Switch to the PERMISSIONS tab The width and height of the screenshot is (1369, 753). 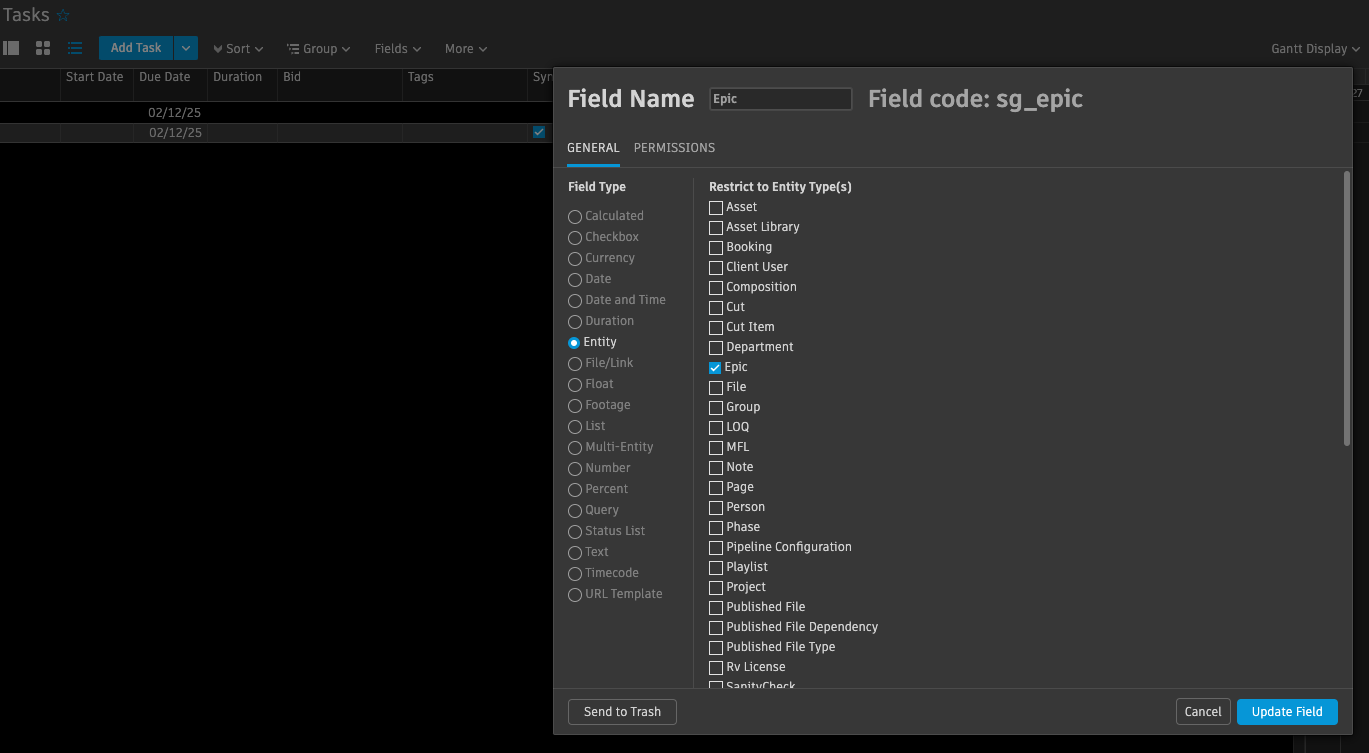(674, 148)
